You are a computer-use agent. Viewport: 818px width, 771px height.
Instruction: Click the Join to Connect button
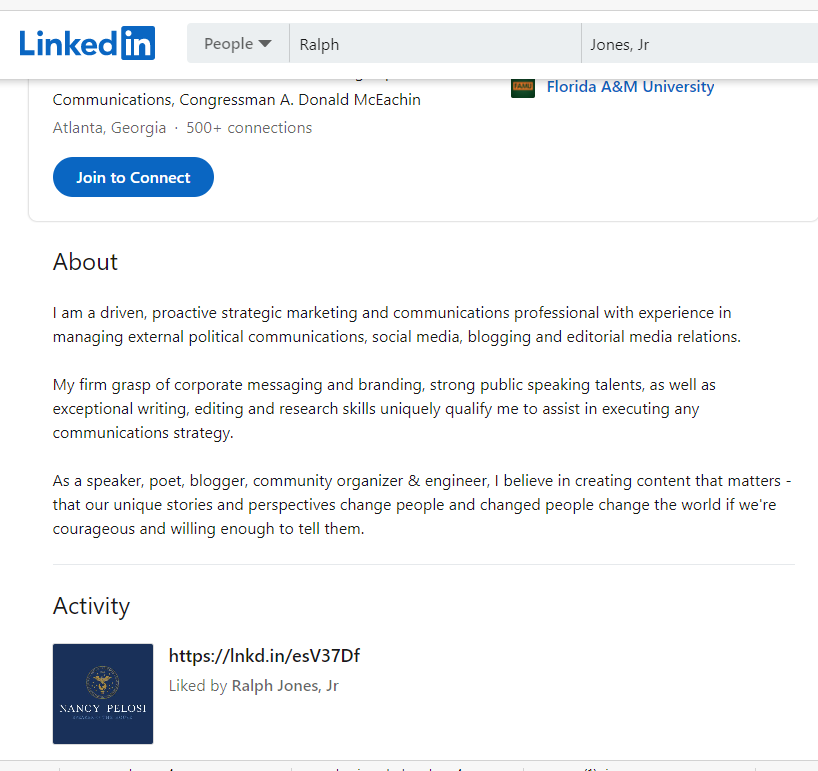(x=133, y=177)
